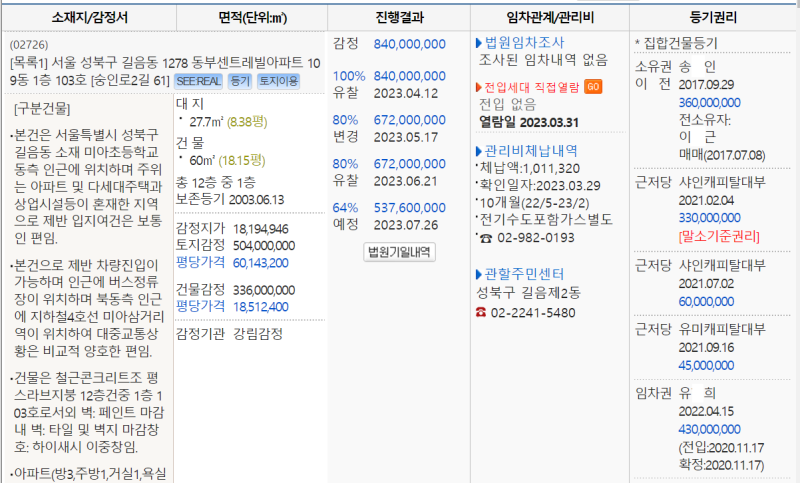Open the 관할주민센터 link
800x483 pixels.
524,274
